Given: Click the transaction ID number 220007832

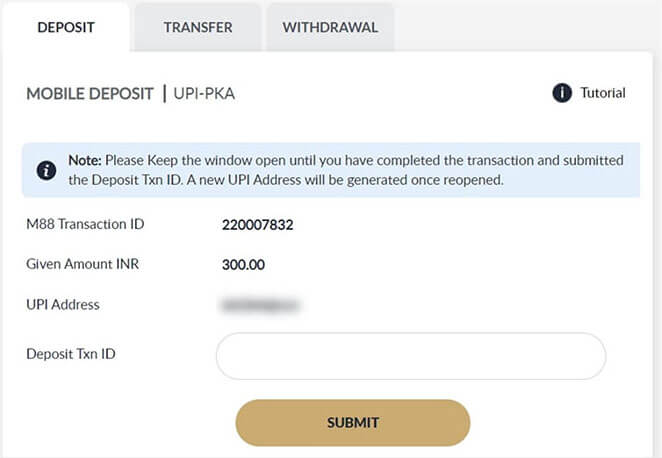Looking at the screenshot, I should pos(257,225).
